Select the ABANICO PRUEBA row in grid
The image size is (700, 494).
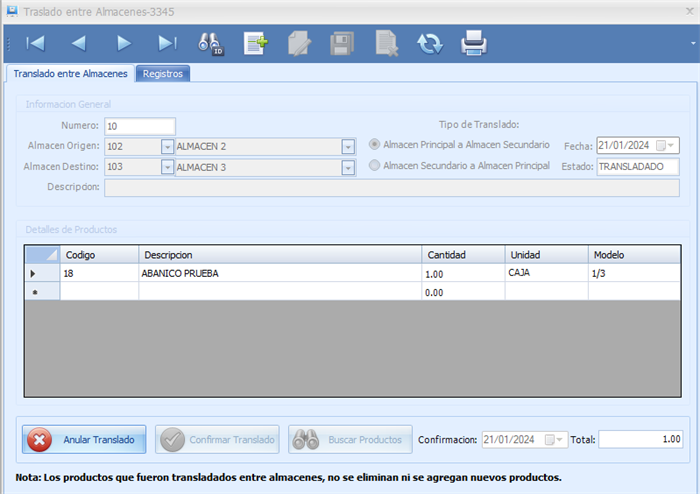pyautogui.click(x=180, y=273)
